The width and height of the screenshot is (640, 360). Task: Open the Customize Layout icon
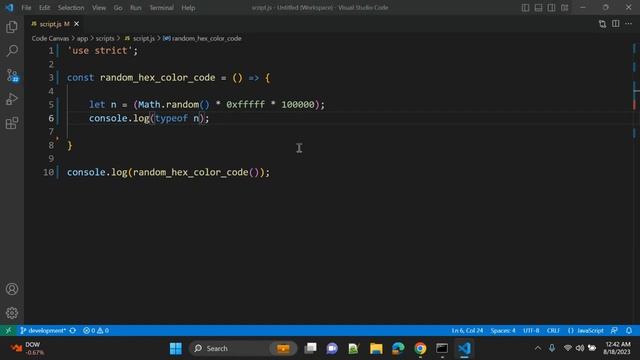coord(564,8)
